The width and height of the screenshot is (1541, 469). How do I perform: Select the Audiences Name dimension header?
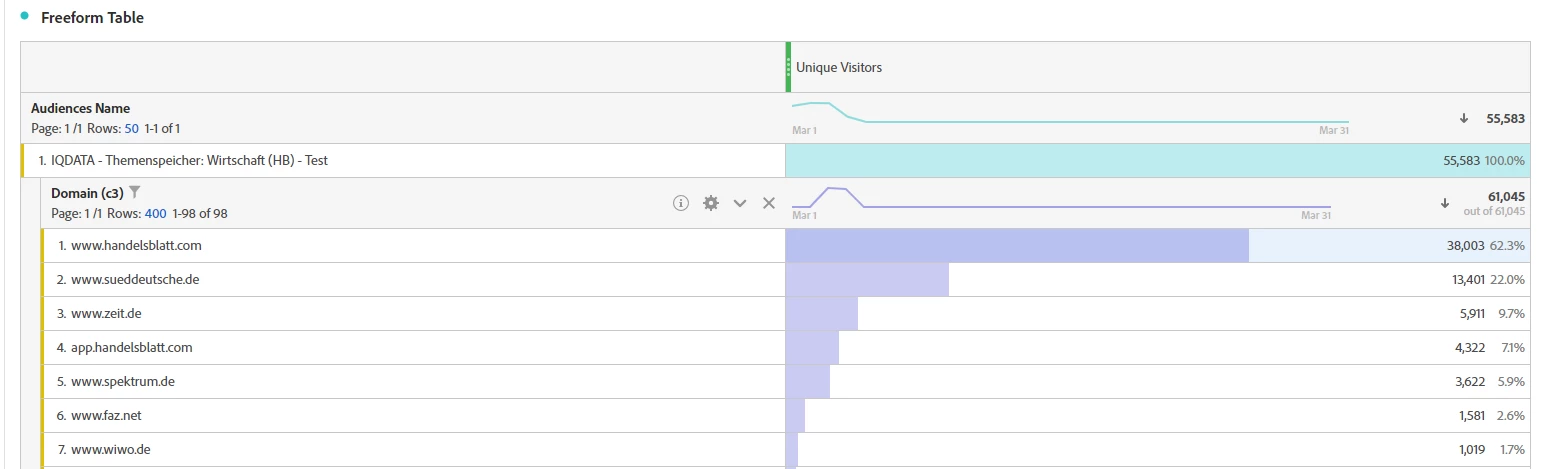[x=80, y=108]
